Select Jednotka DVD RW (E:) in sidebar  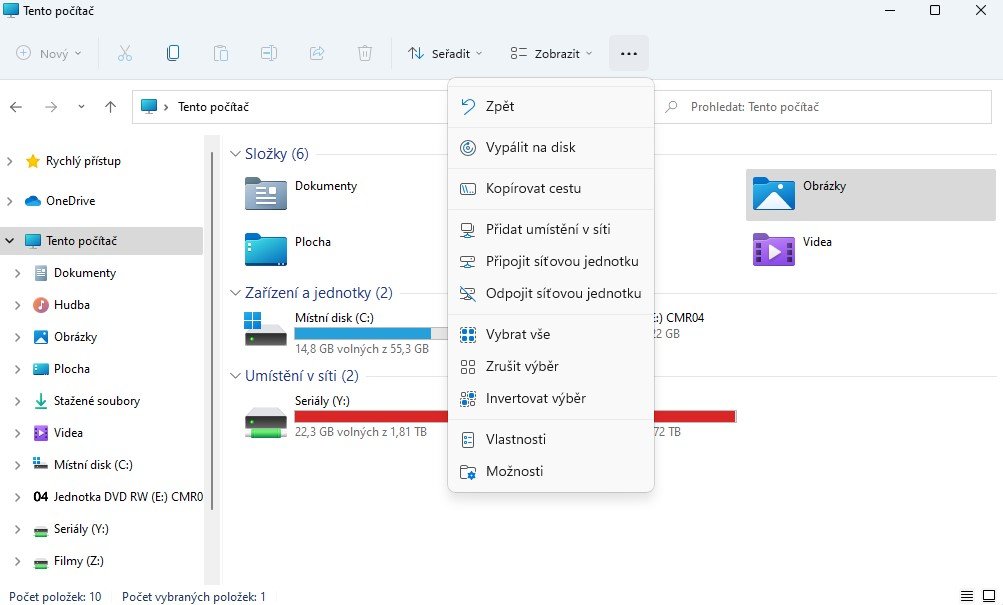click(x=128, y=496)
